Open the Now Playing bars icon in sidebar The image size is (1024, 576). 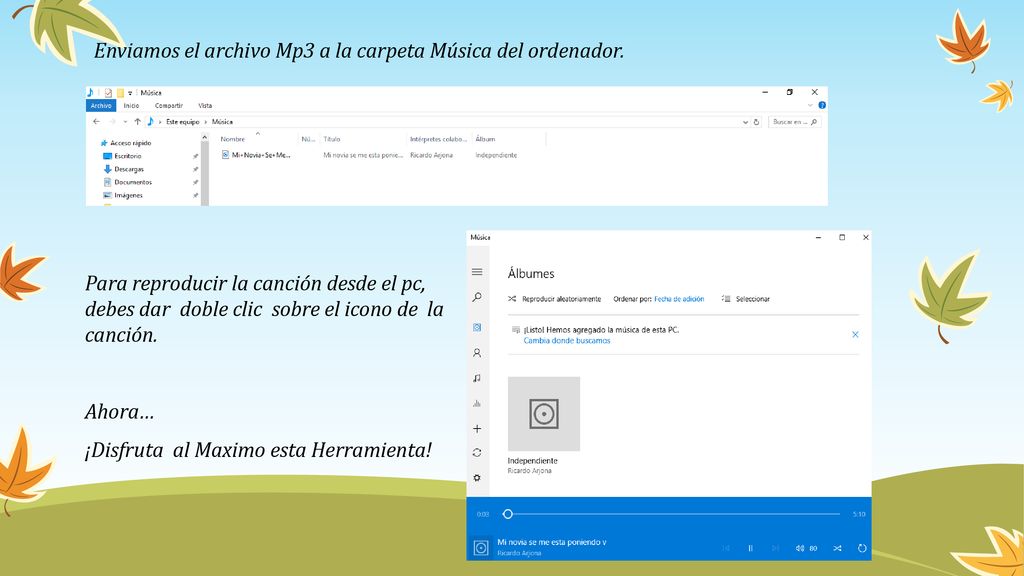[477, 404]
